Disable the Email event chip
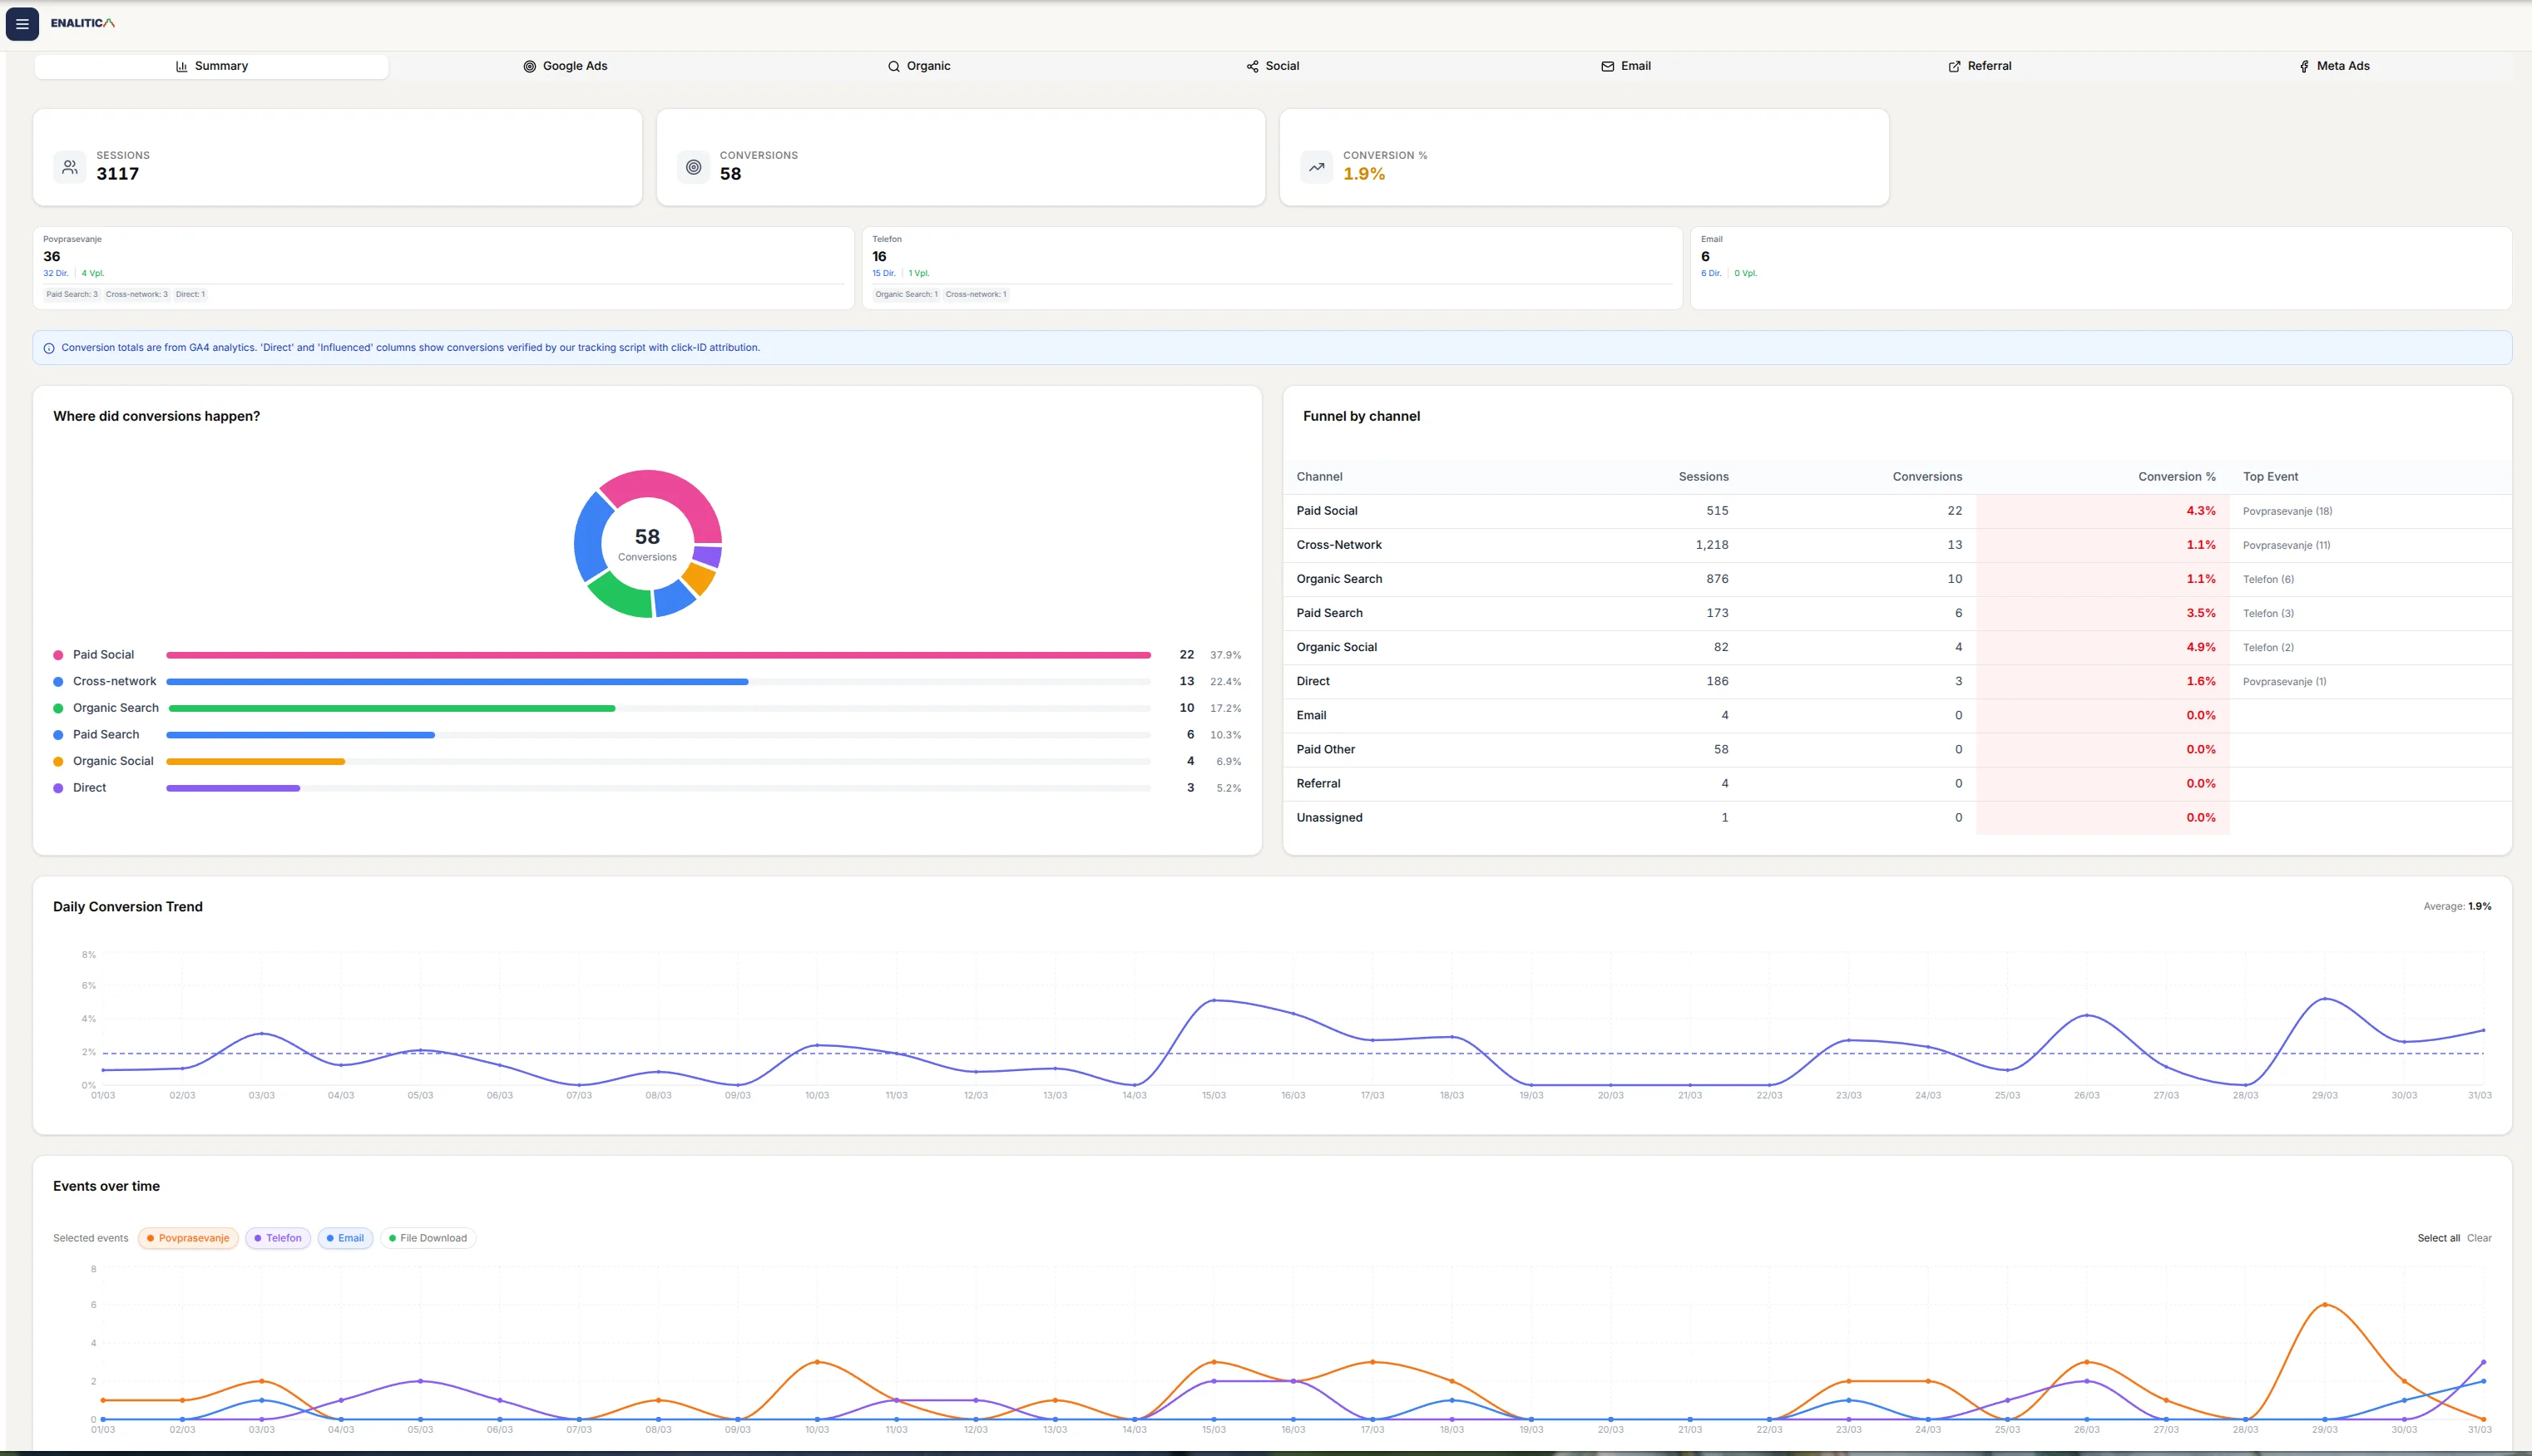Image resolution: width=2532 pixels, height=1456 pixels. click(345, 1237)
